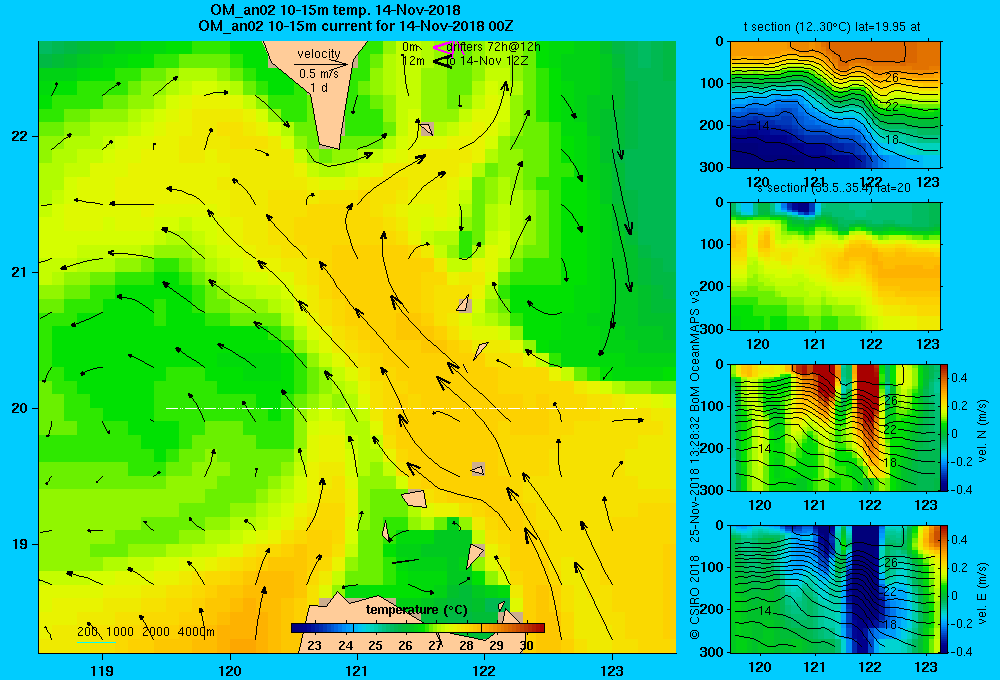Click the vel. N color bar
Viewport: 1000px width, 680px height.
click(945, 427)
